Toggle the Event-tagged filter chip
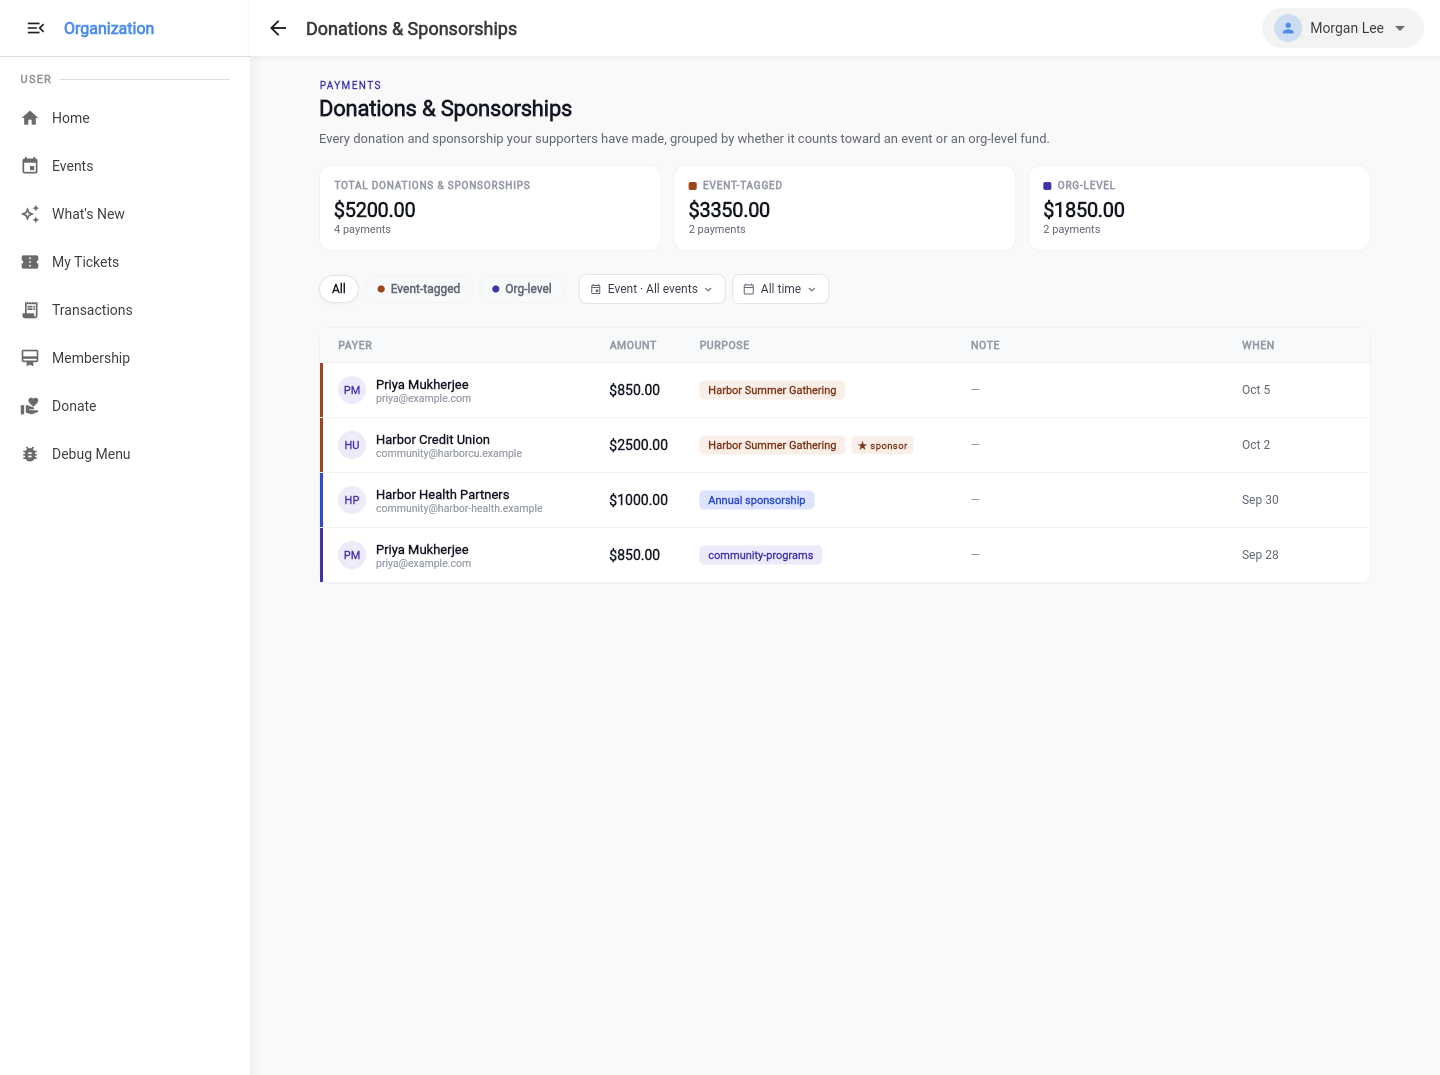 (418, 289)
